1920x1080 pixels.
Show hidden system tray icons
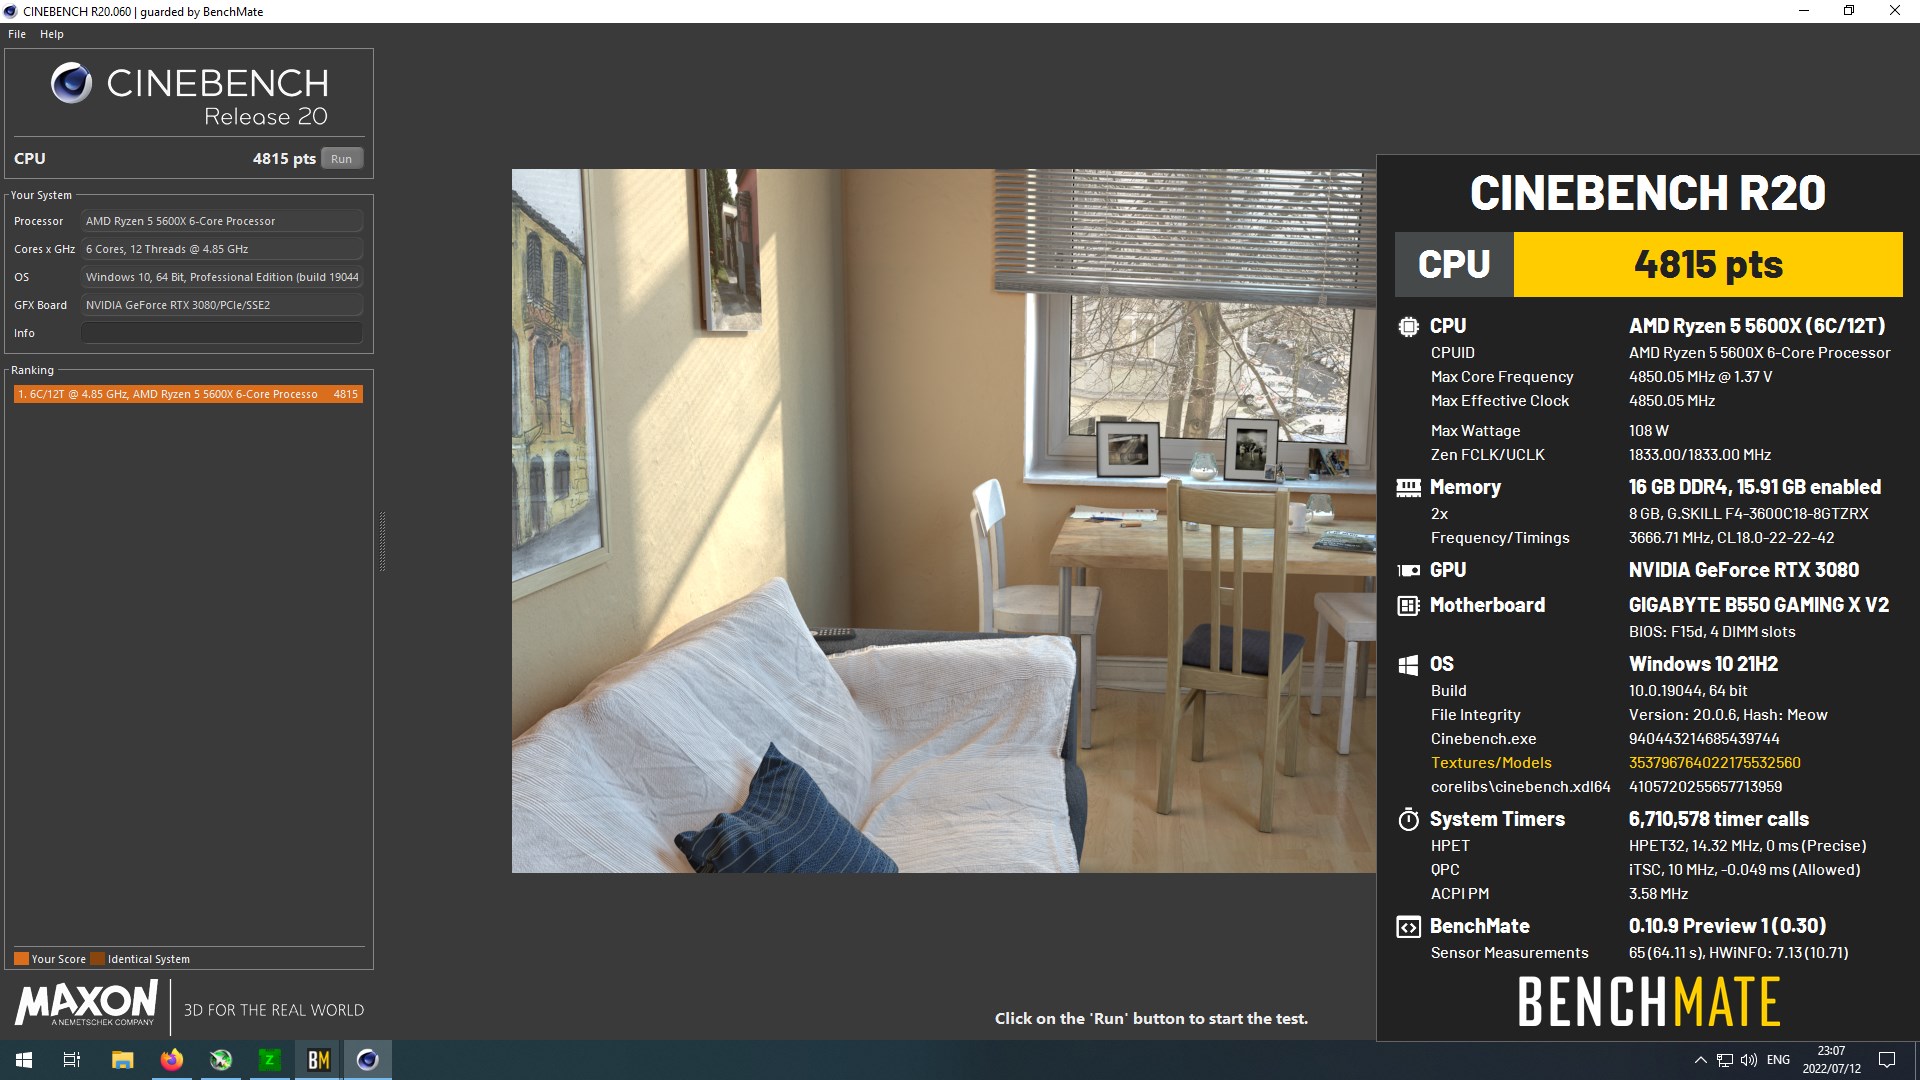pyautogui.click(x=1700, y=1060)
